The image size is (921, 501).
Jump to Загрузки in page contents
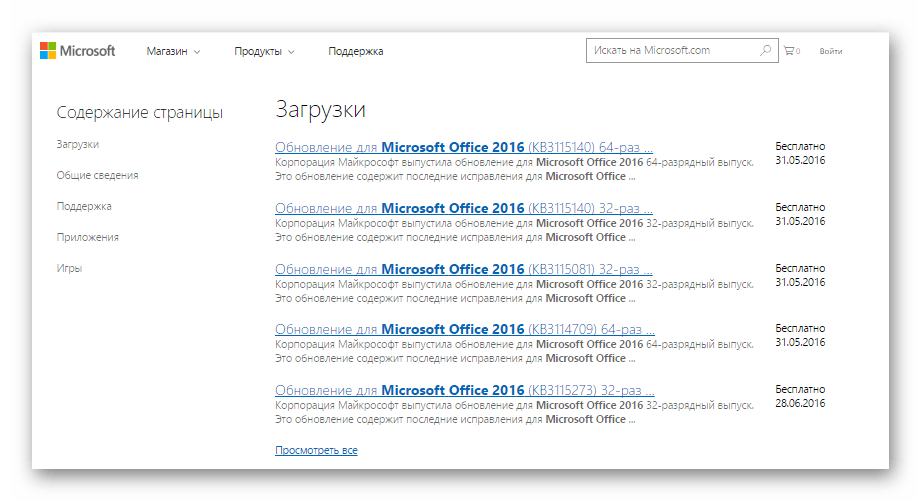(78, 144)
